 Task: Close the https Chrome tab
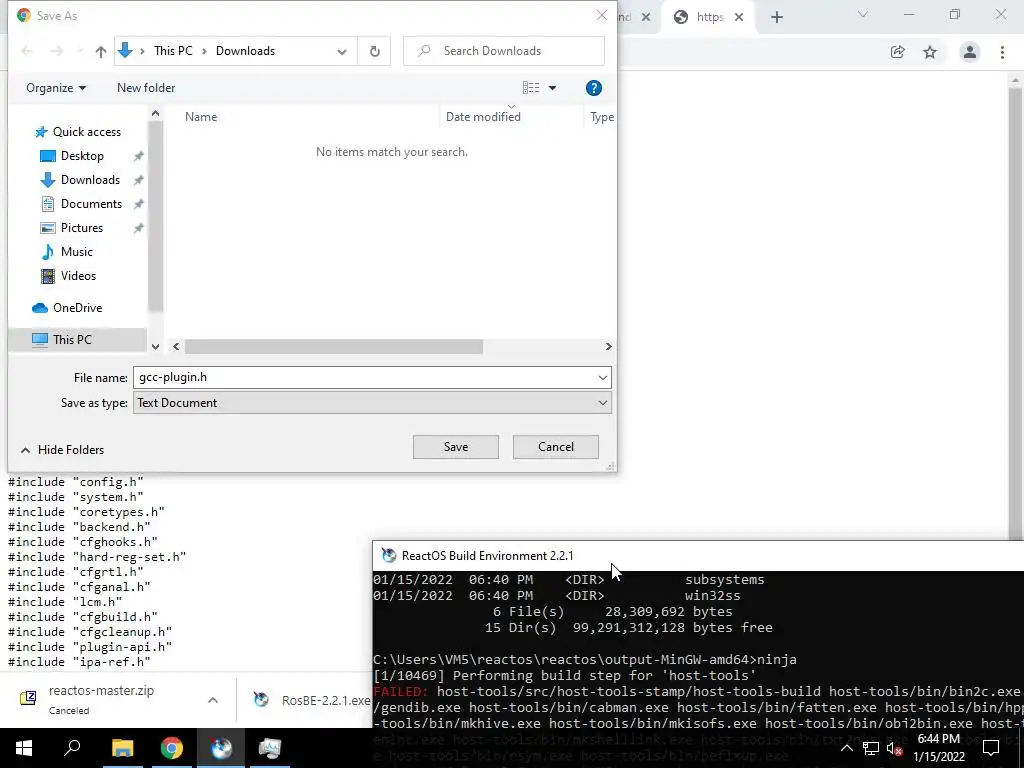[739, 18]
